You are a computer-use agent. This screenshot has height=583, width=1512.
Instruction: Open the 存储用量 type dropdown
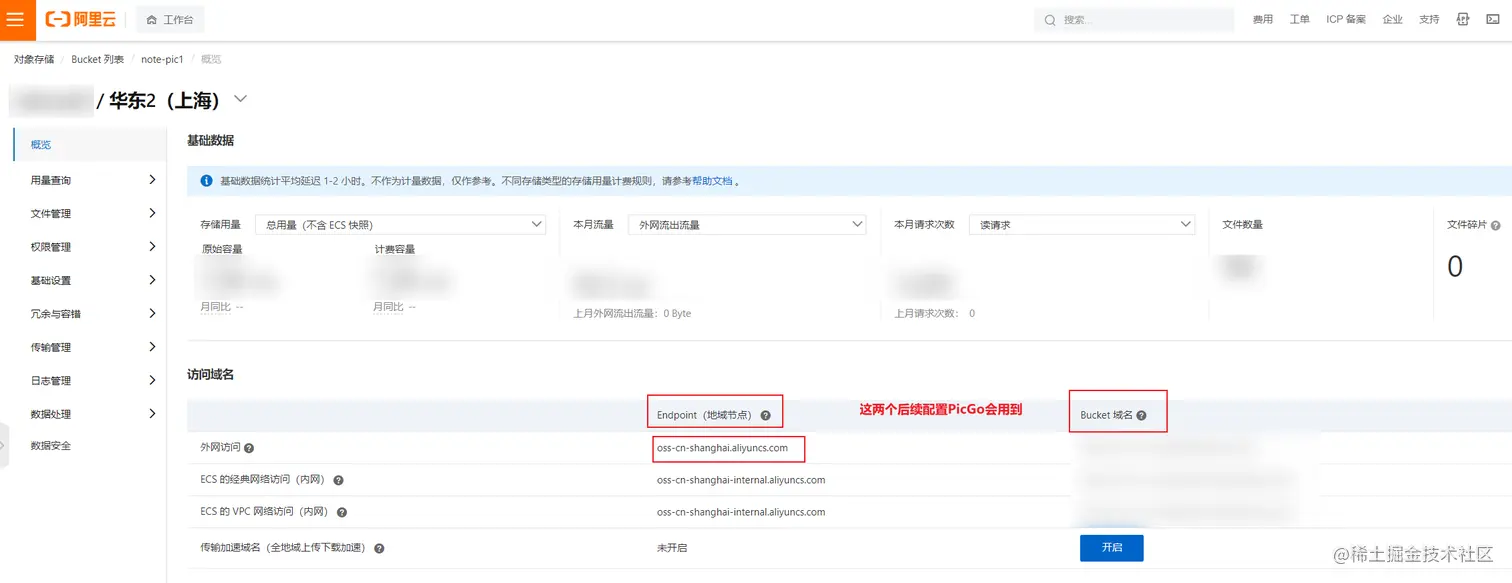tap(400, 225)
